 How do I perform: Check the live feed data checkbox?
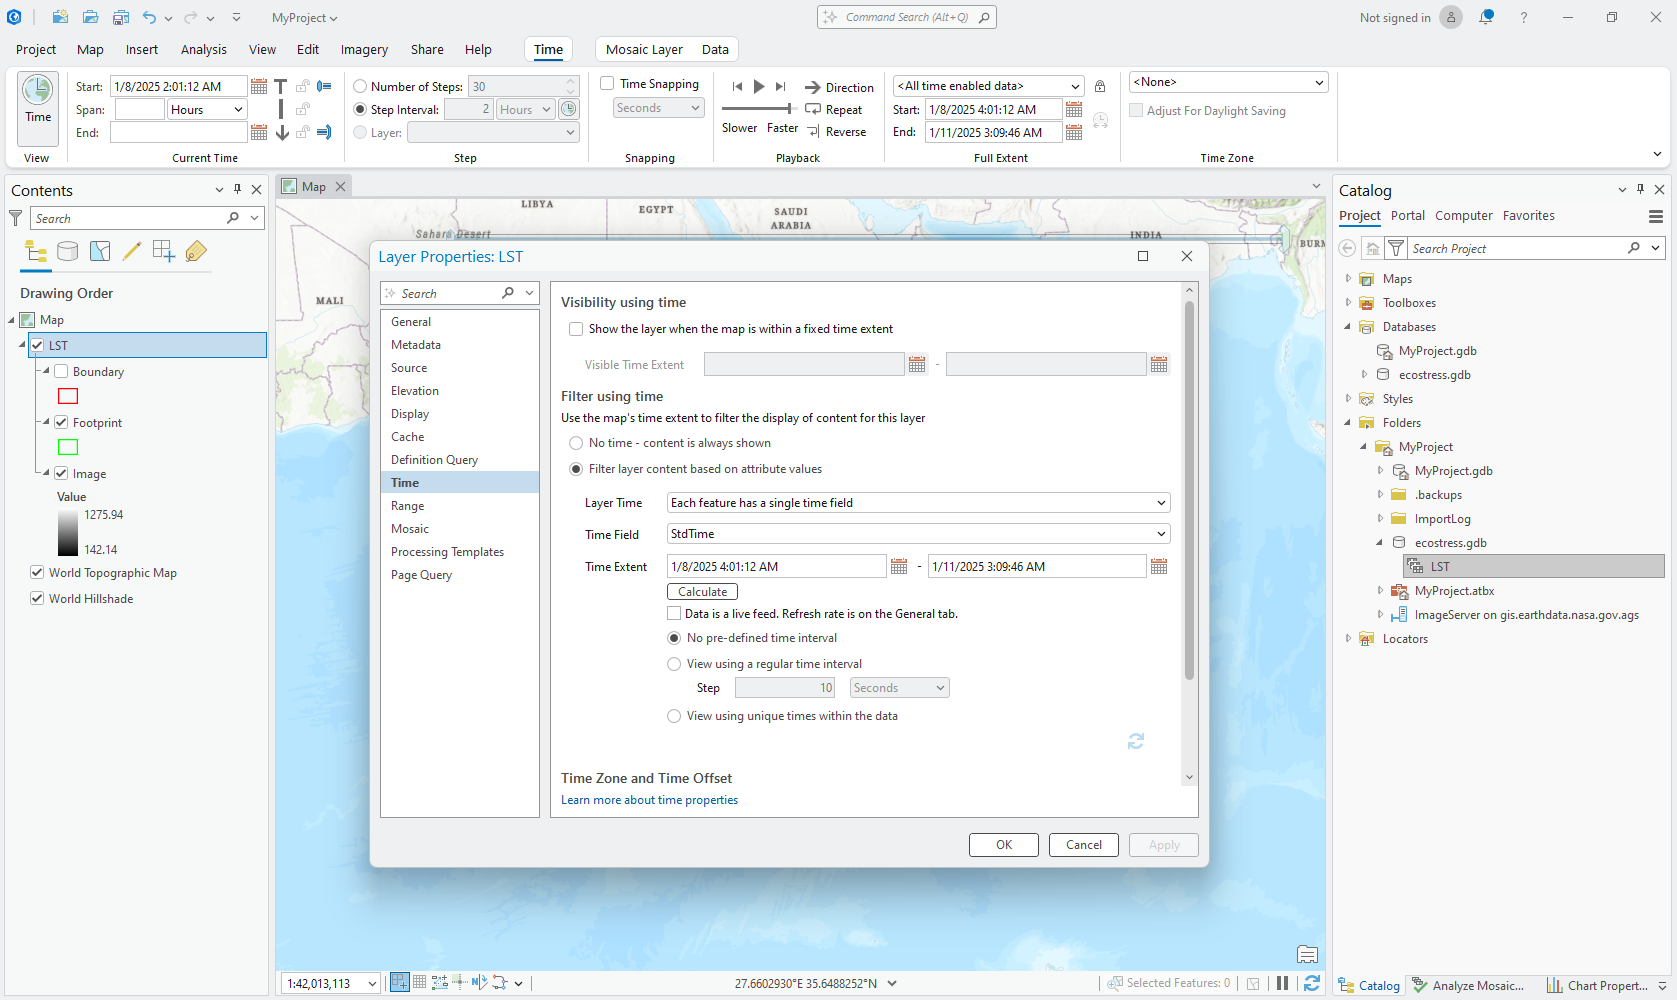click(674, 614)
